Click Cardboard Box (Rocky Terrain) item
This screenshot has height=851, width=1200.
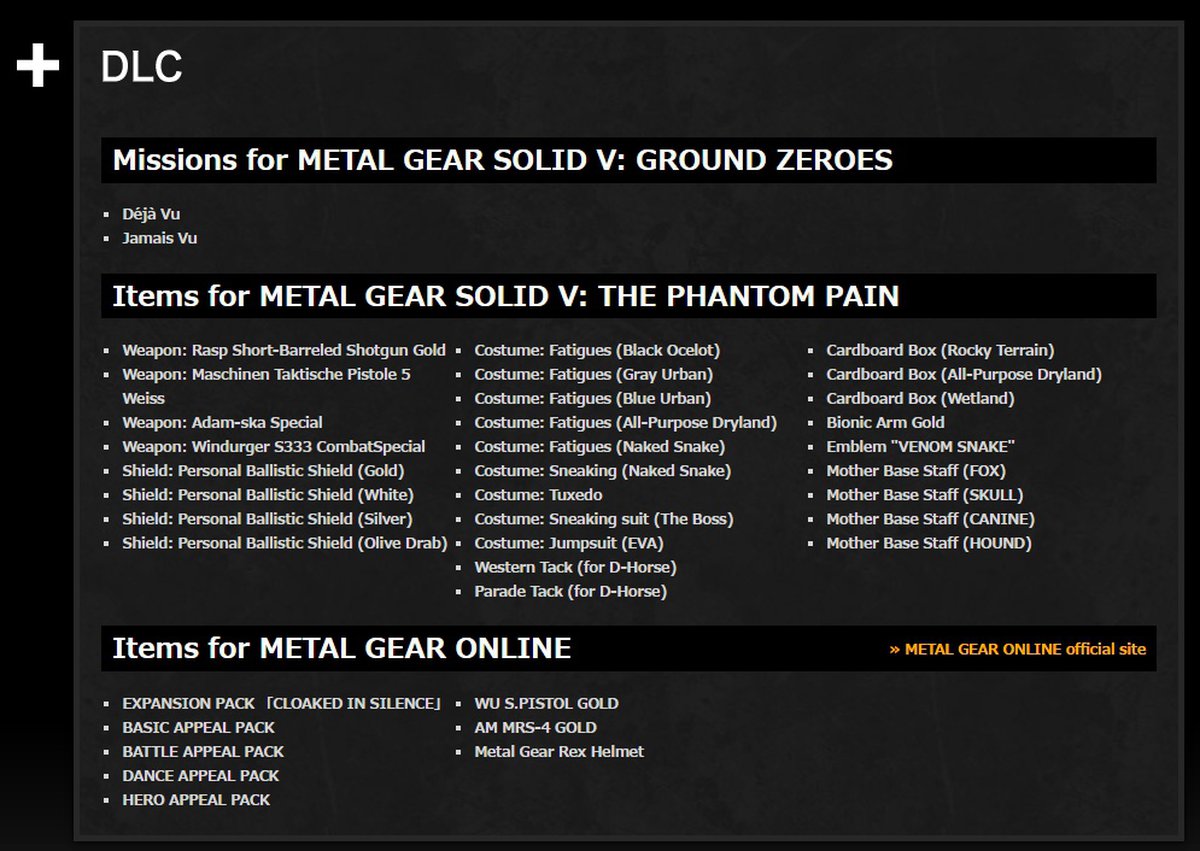(939, 350)
